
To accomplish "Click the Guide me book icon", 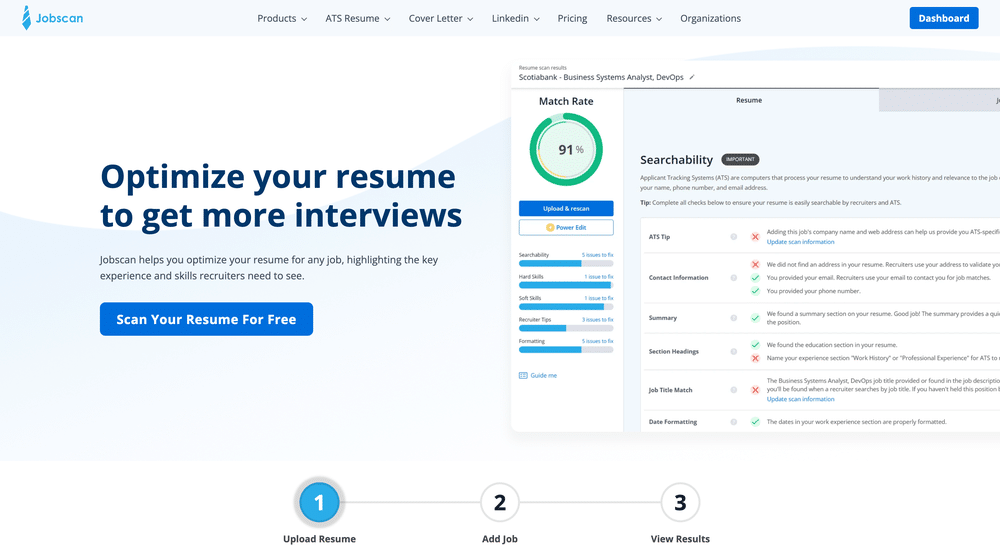I will pos(523,376).
